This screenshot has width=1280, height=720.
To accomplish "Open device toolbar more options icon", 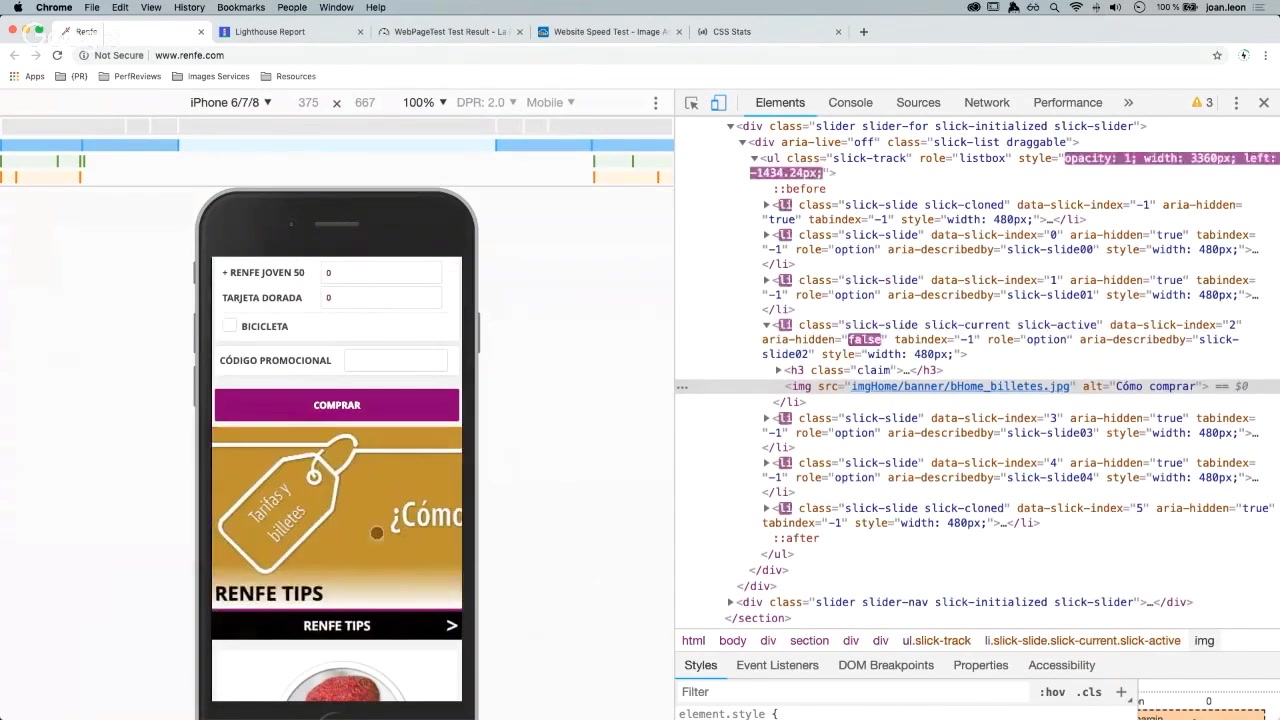I will point(656,103).
